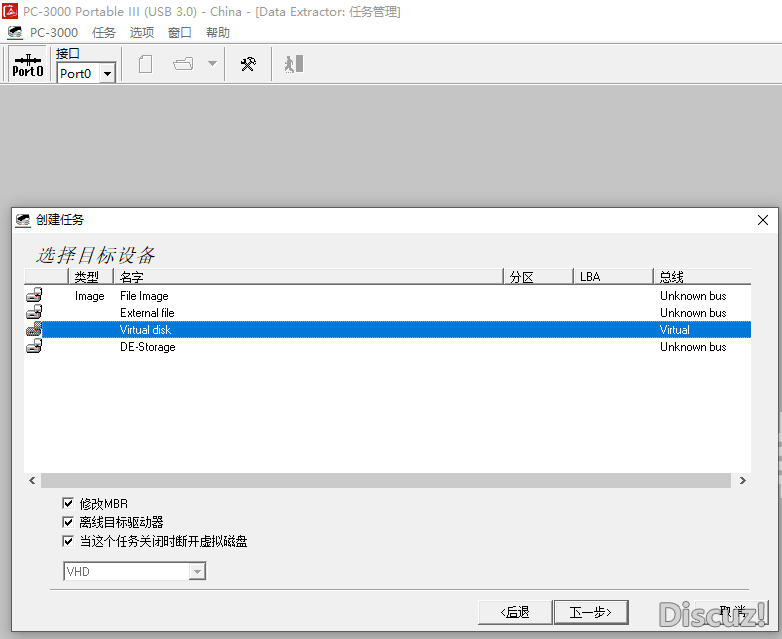Select the DE-Storage device icon

point(34,346)
